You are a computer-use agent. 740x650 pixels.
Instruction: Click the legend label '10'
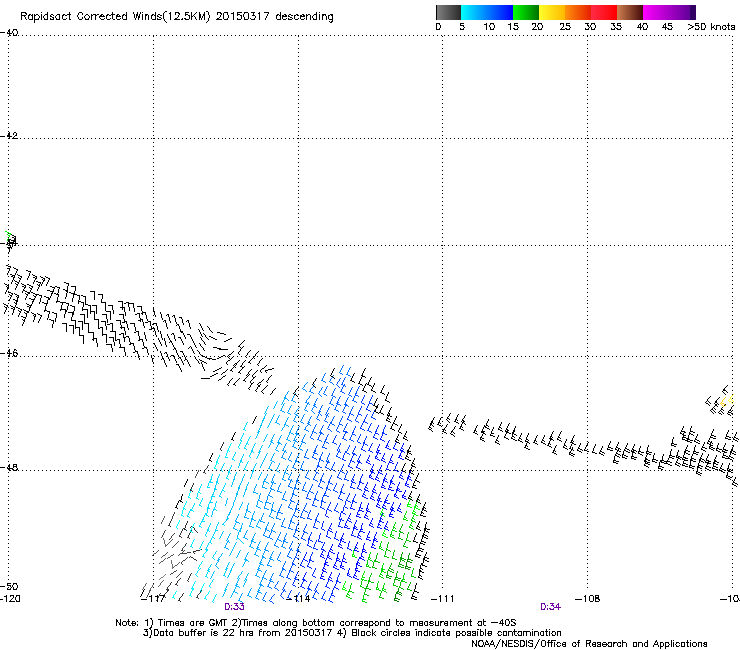pyautogui.click(x=489, y=27)
